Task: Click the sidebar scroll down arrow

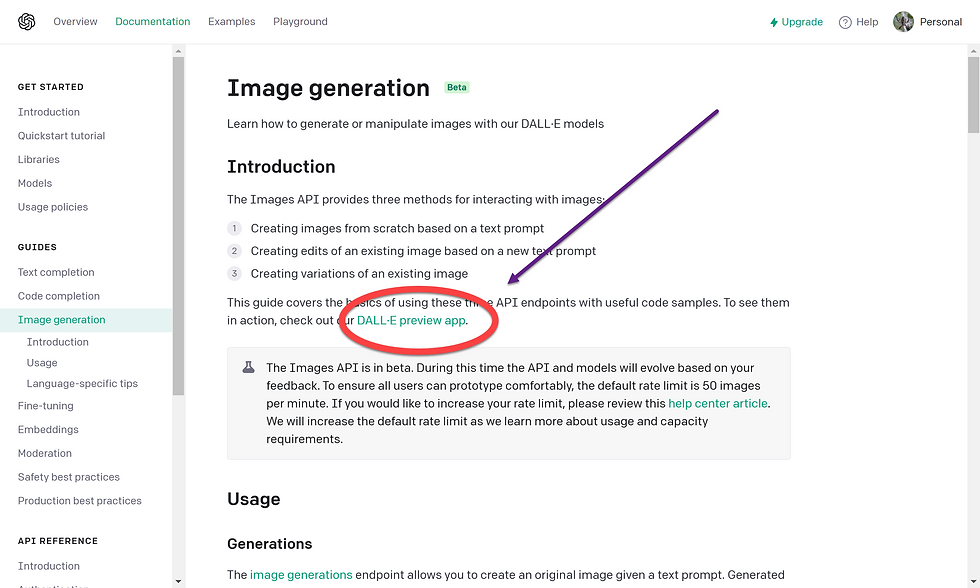Action: pos(178,581)
